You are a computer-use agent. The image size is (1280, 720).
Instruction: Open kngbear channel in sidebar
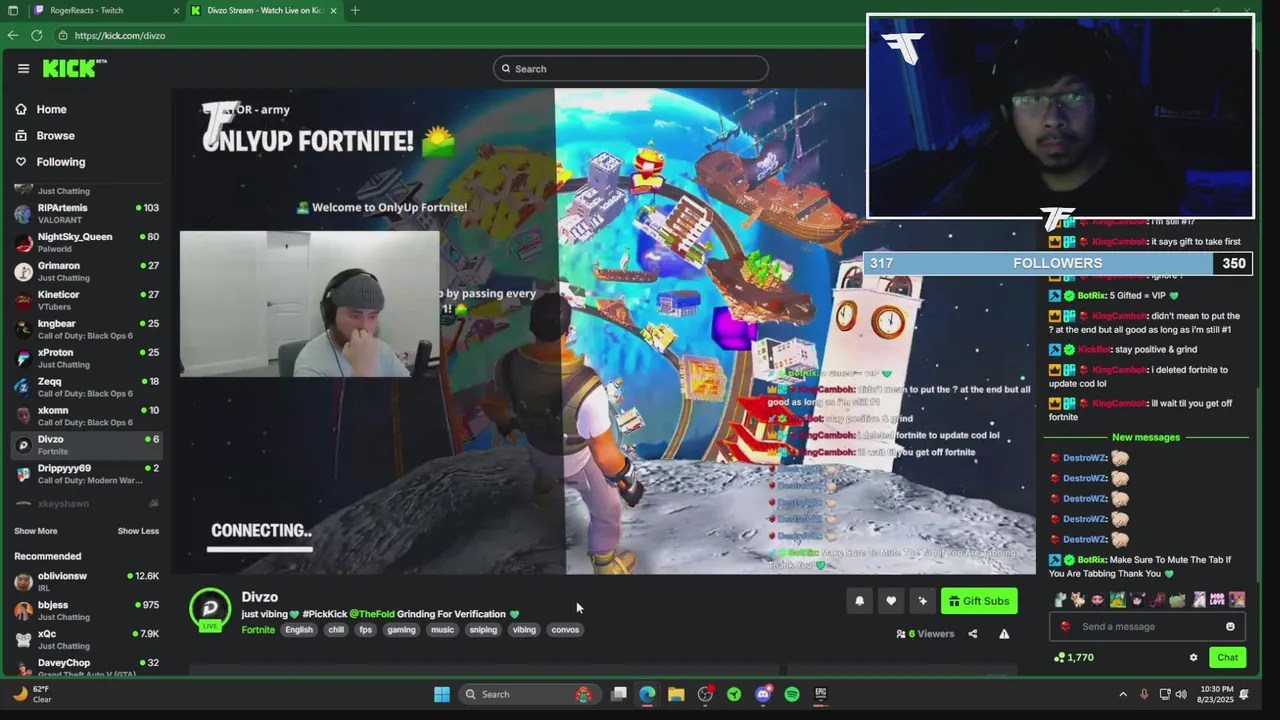tap(87, 329)
